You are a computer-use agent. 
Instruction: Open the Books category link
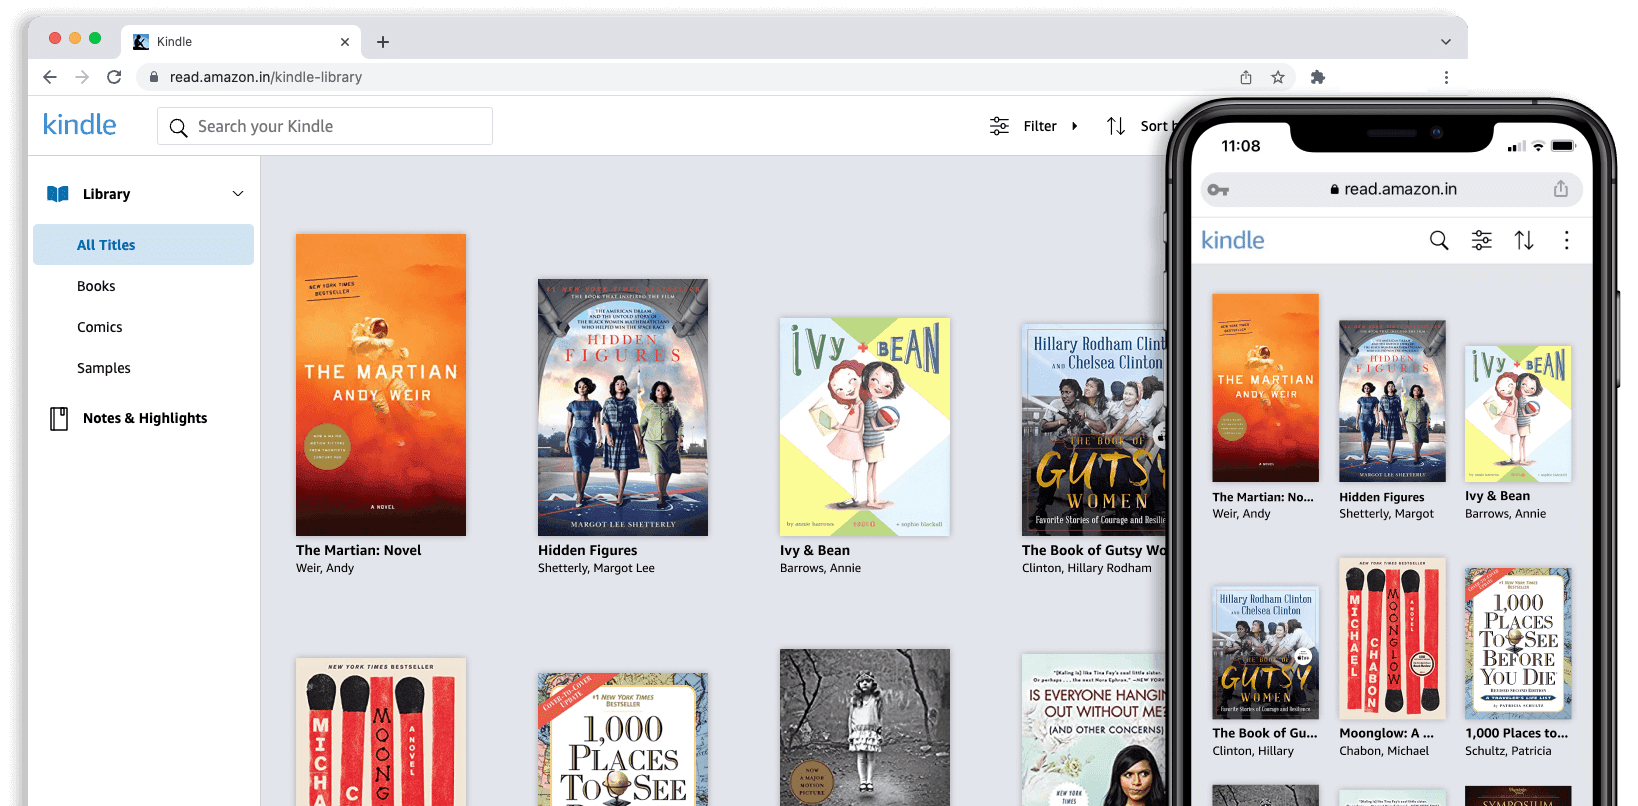point(96,286)
